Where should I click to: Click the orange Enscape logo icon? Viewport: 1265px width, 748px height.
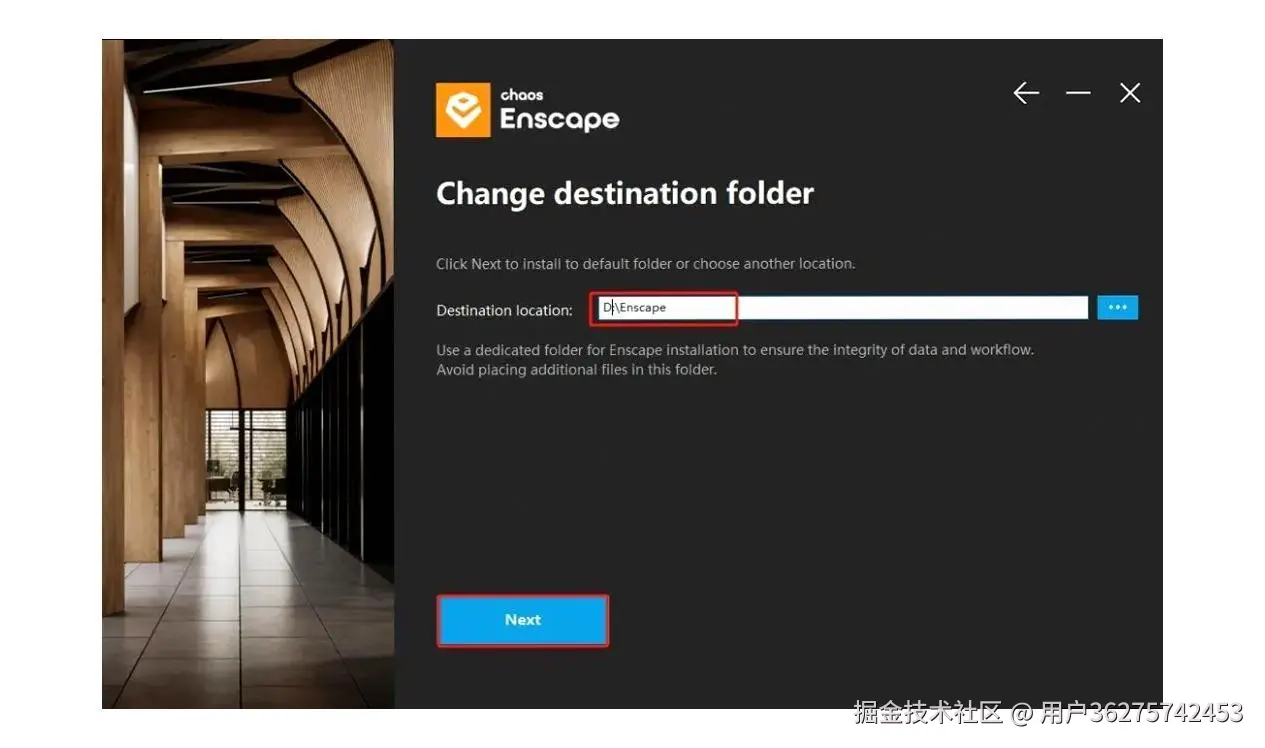[x=463, y=110]
